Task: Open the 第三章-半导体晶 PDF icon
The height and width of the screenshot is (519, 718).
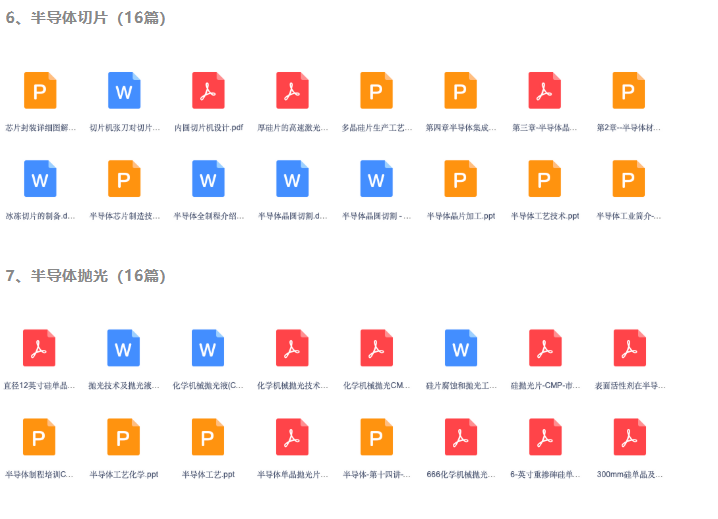Action: coord(544,91)
